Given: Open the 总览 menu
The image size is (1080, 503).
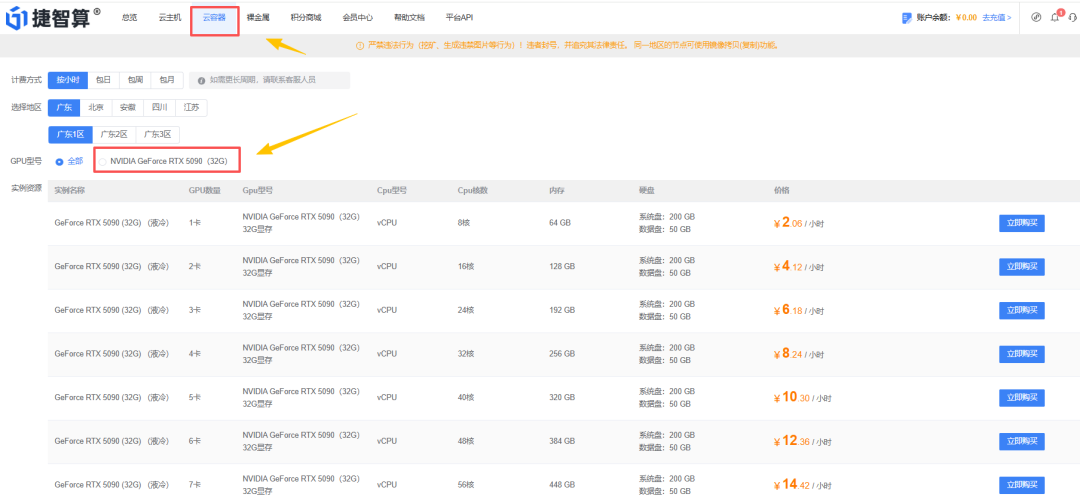Looking at the screenshot, I should point(129,17).
